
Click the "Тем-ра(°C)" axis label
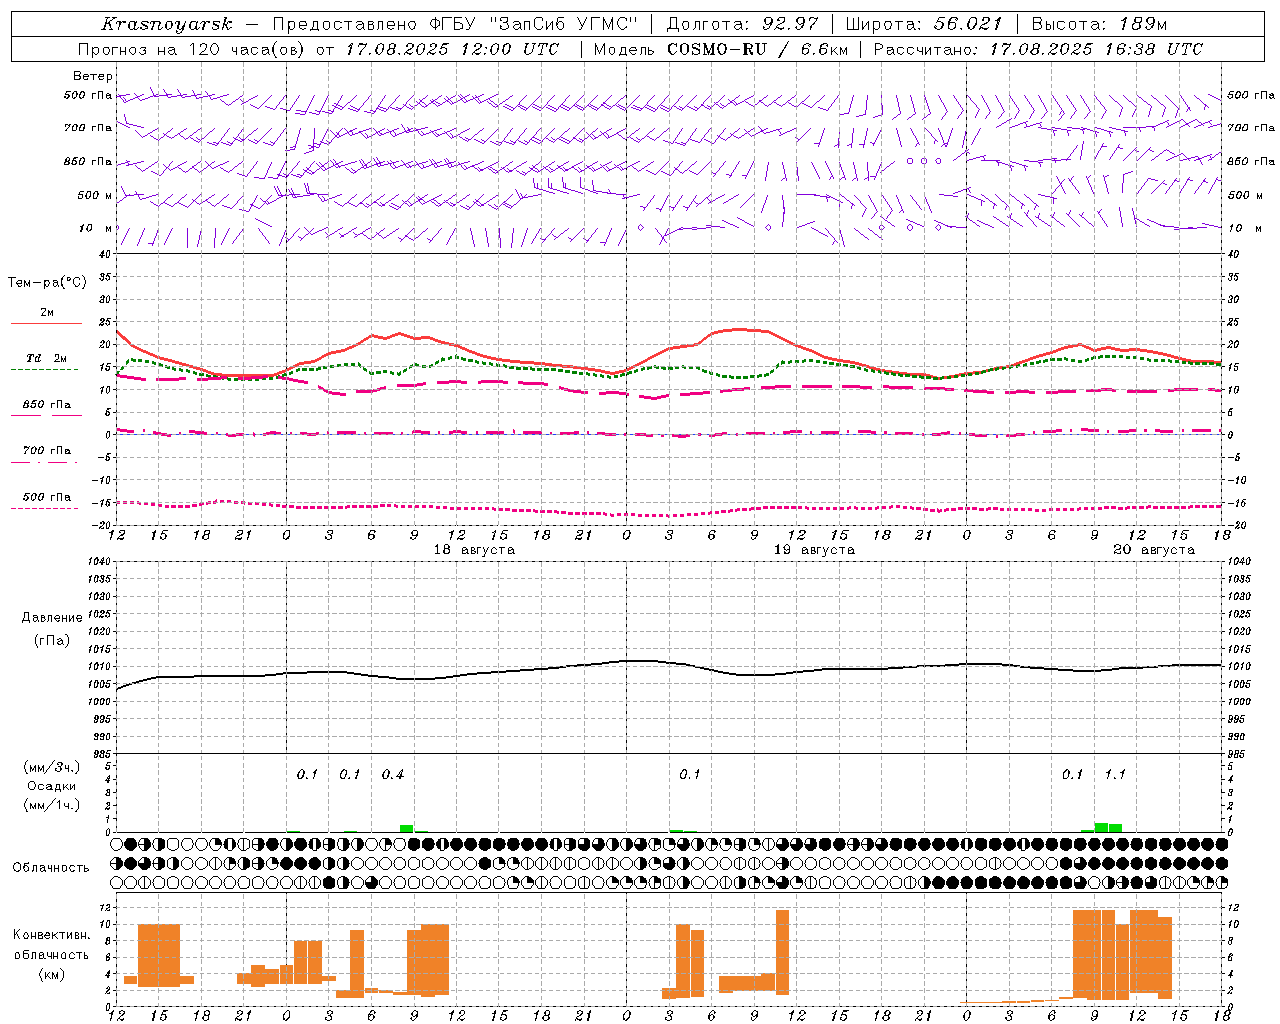(x=47, y=283)
